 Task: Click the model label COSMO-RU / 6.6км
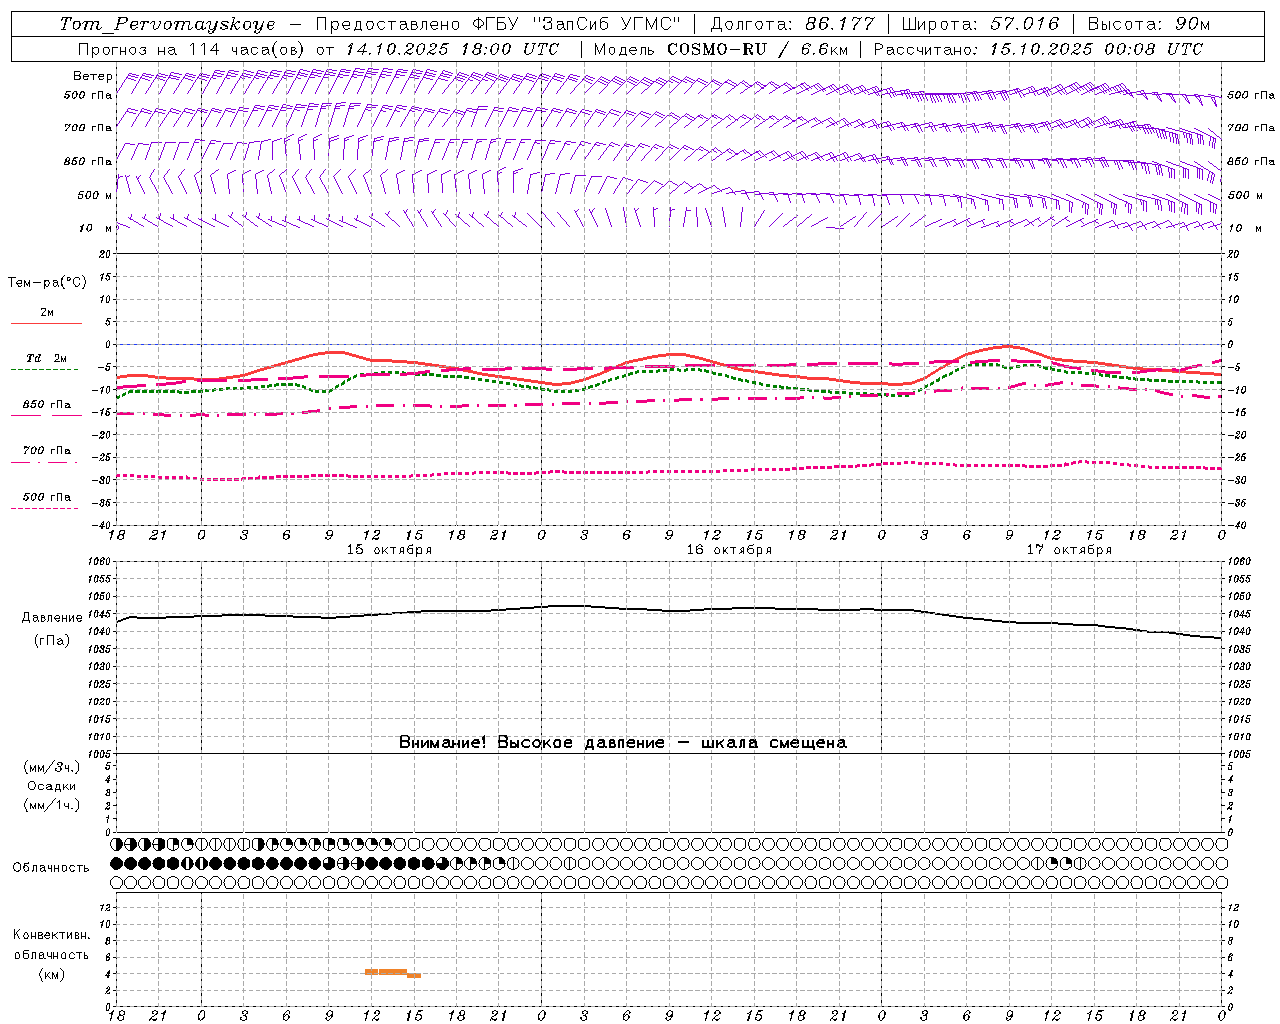(757, 49)
